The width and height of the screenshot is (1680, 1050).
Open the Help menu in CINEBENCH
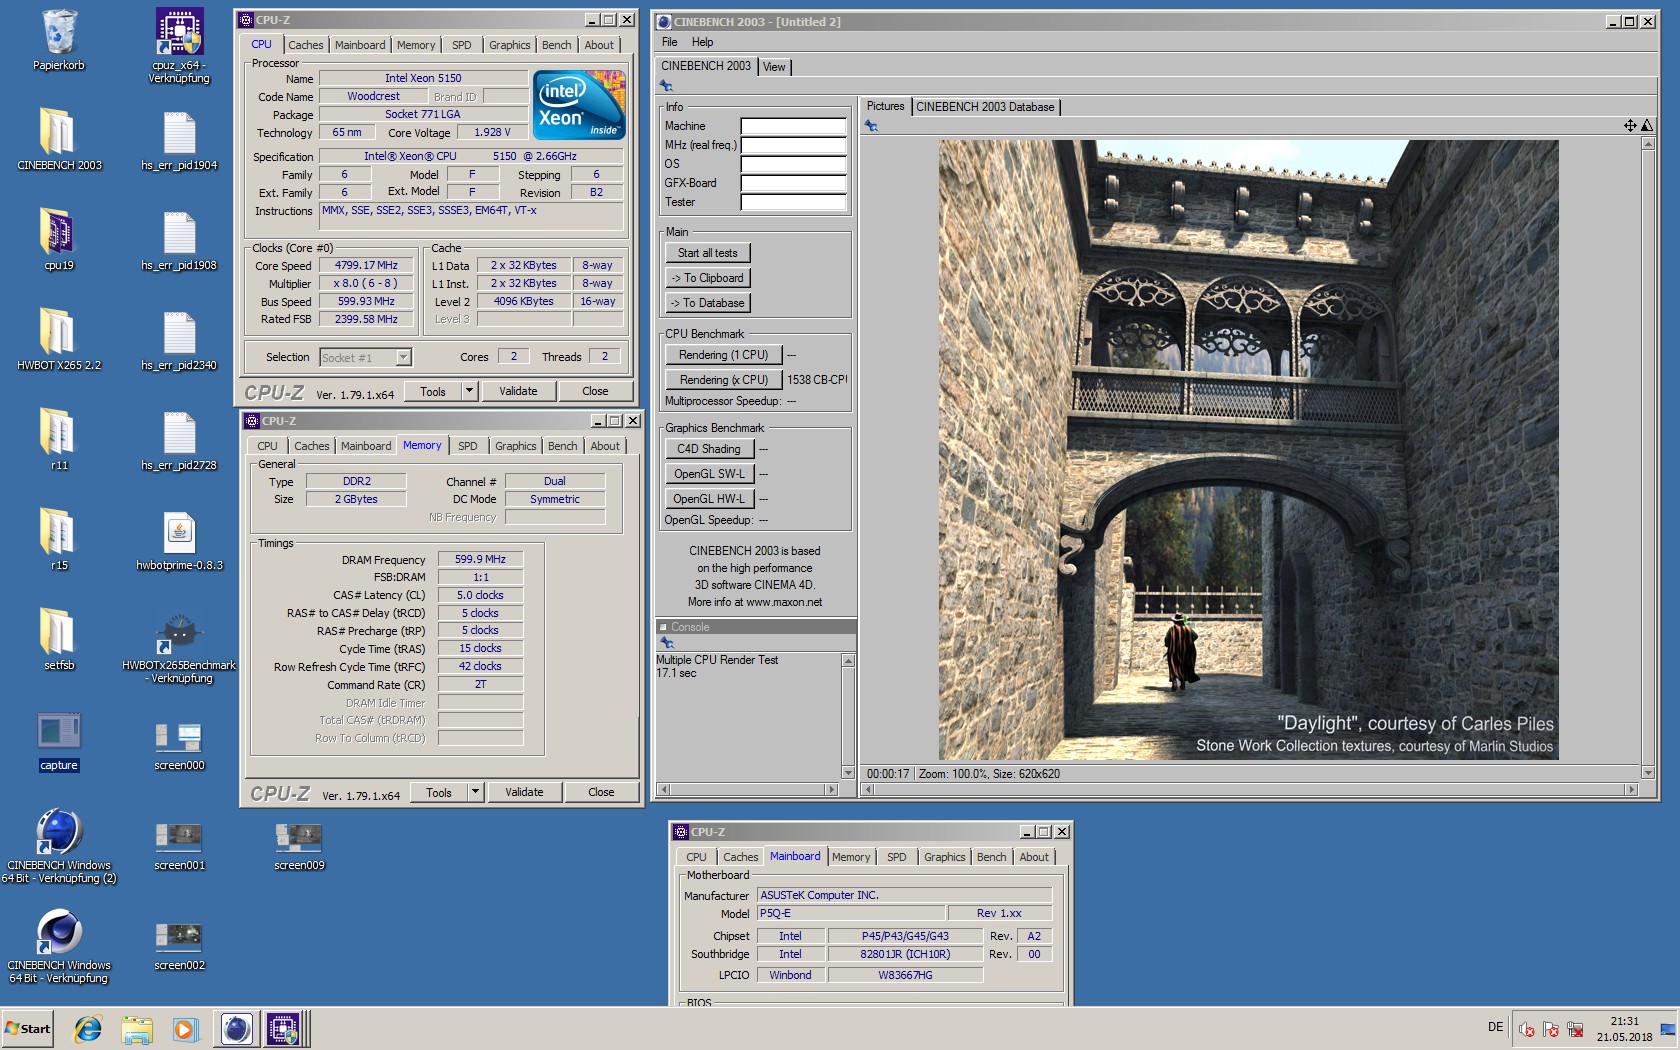tap(702, 42)
